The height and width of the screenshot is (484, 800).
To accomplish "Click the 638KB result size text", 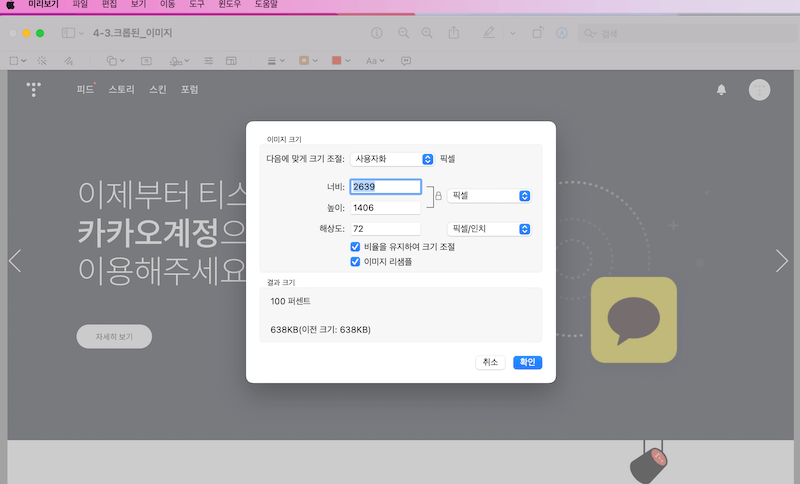I will coord(320,329).
